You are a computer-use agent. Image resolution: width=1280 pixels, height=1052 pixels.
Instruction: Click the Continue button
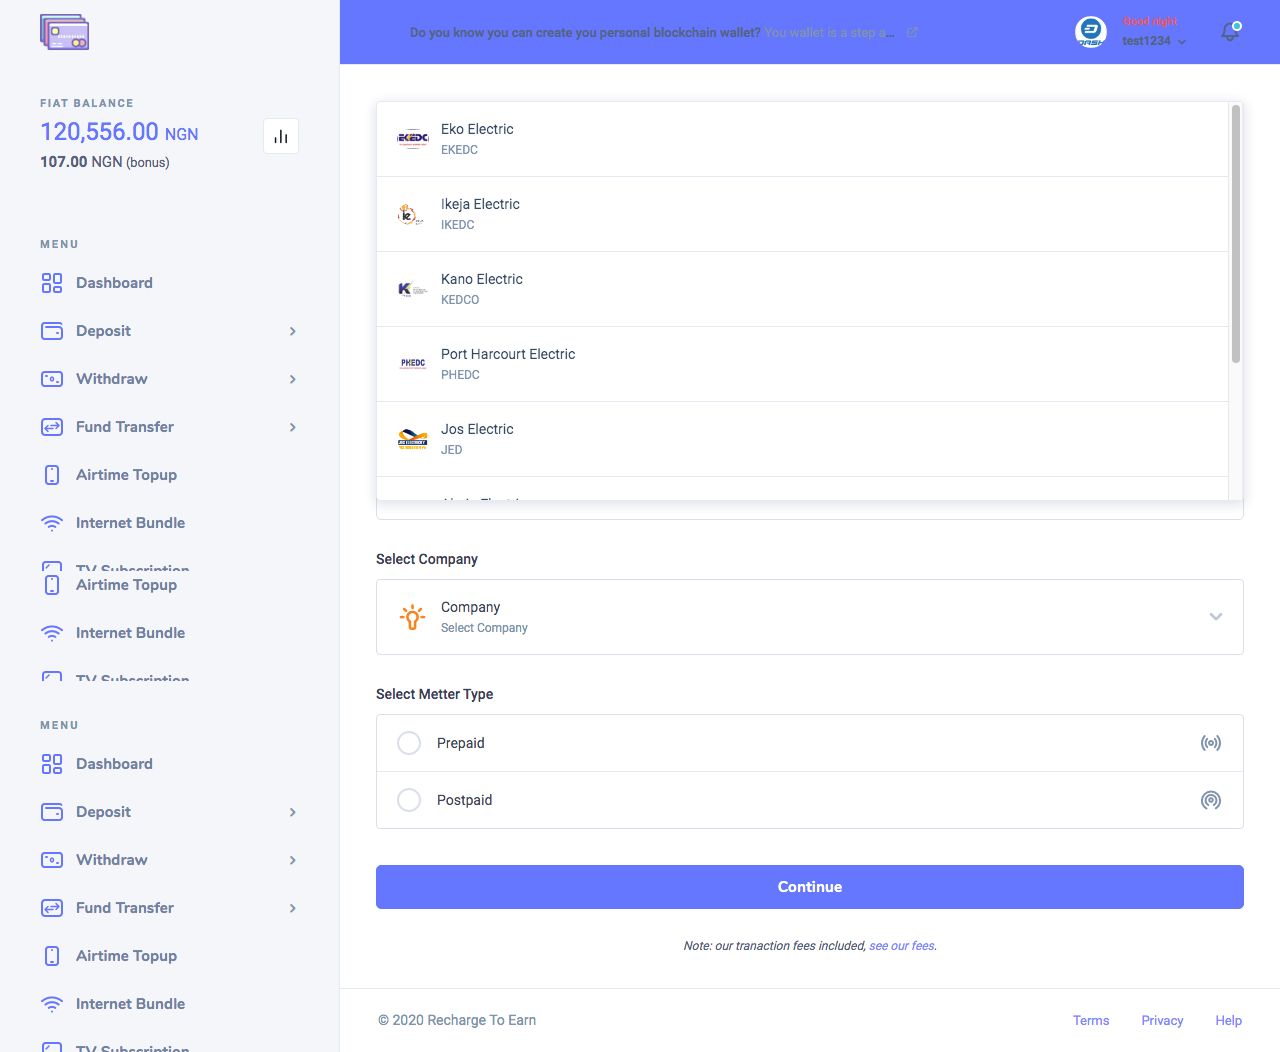(x=810, y=887)
